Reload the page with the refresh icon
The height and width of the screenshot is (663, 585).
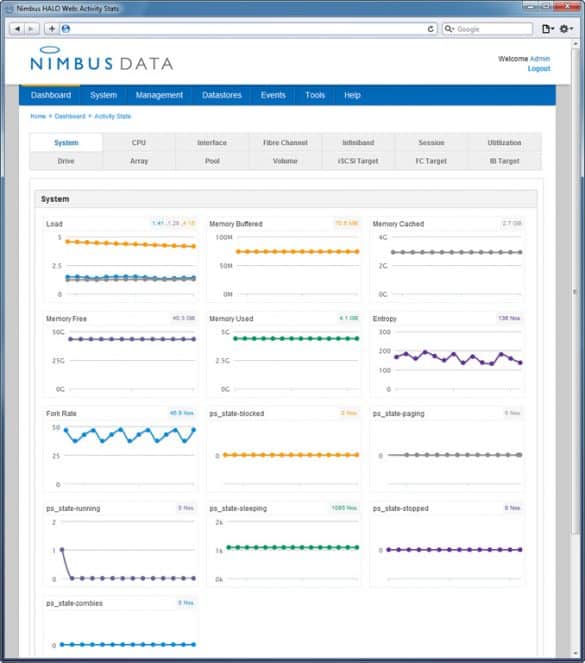pos(430,29)
